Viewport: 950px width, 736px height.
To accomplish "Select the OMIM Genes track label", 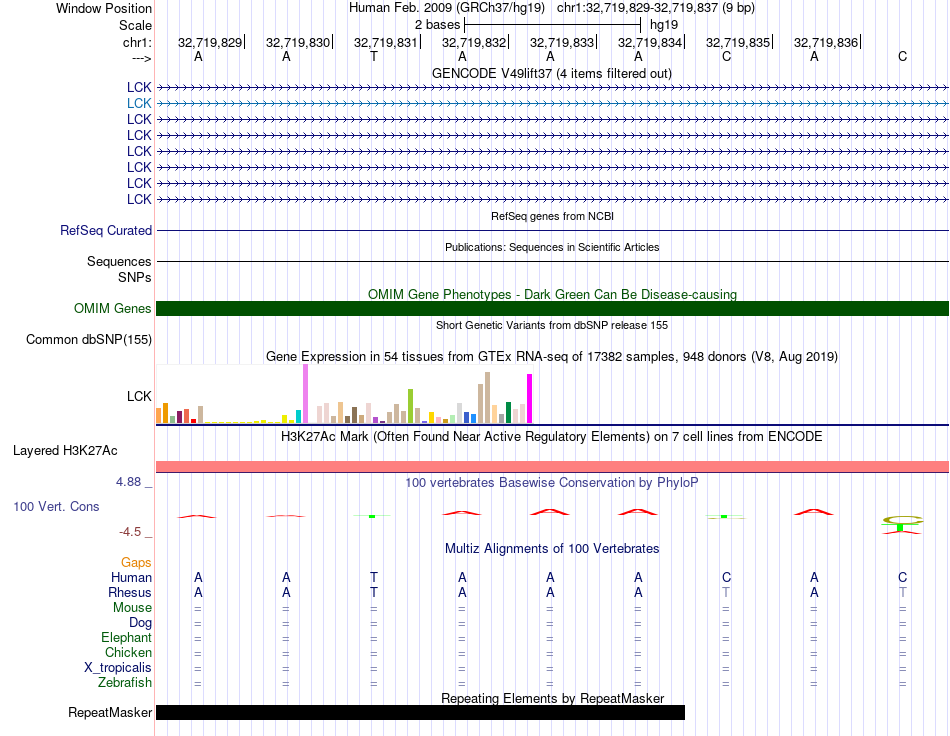I will (x=112, y=308).
